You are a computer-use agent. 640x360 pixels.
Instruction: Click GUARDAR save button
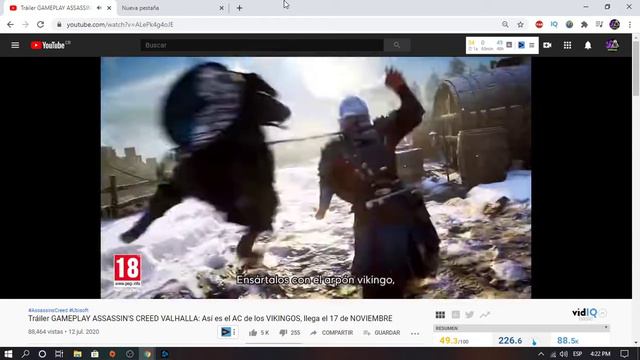click(382, 333)
